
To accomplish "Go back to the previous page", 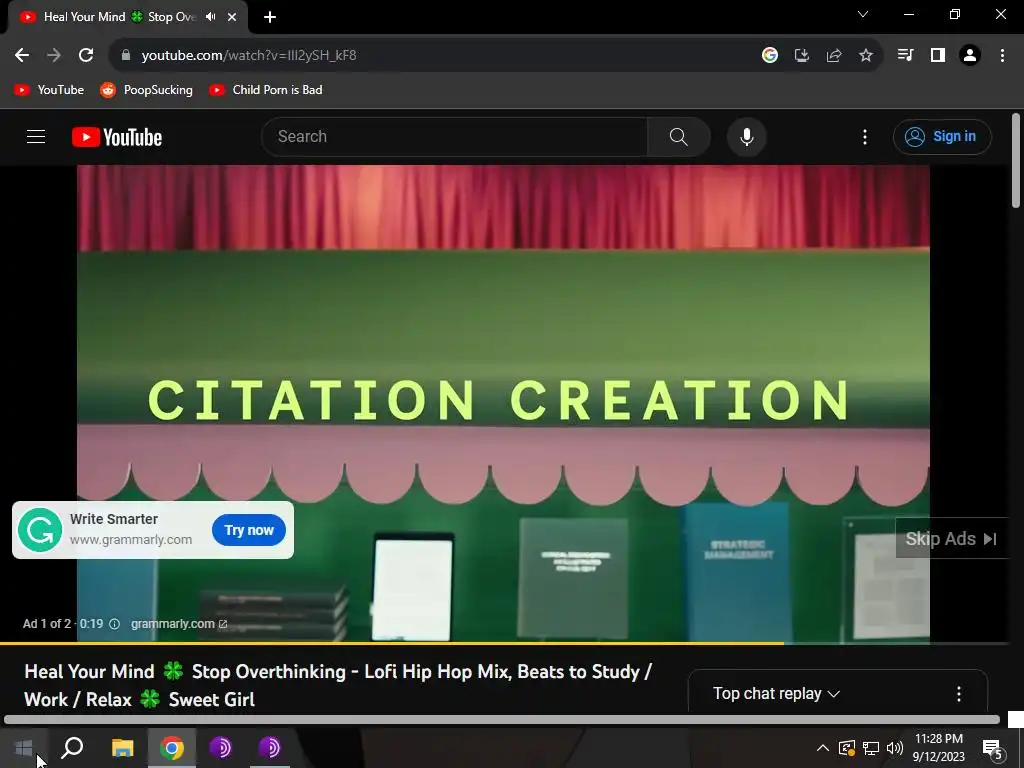I will (22, 56).
